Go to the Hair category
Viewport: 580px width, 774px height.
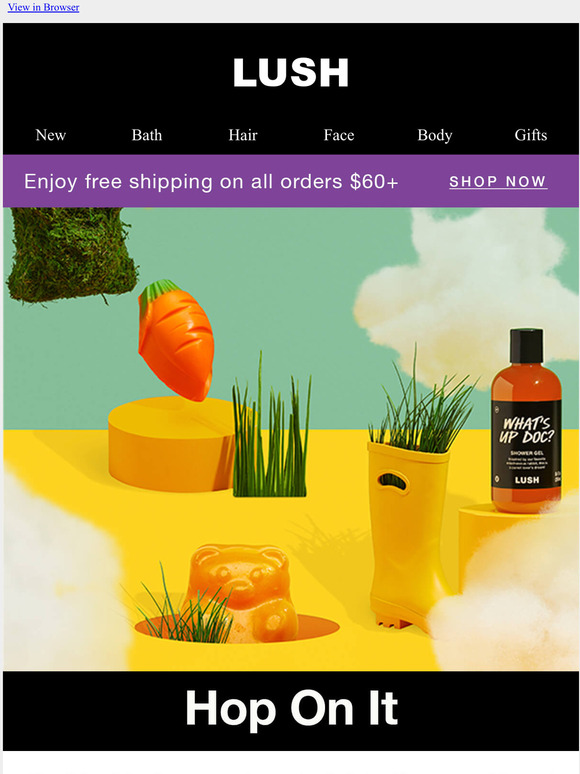pos(243,135)
